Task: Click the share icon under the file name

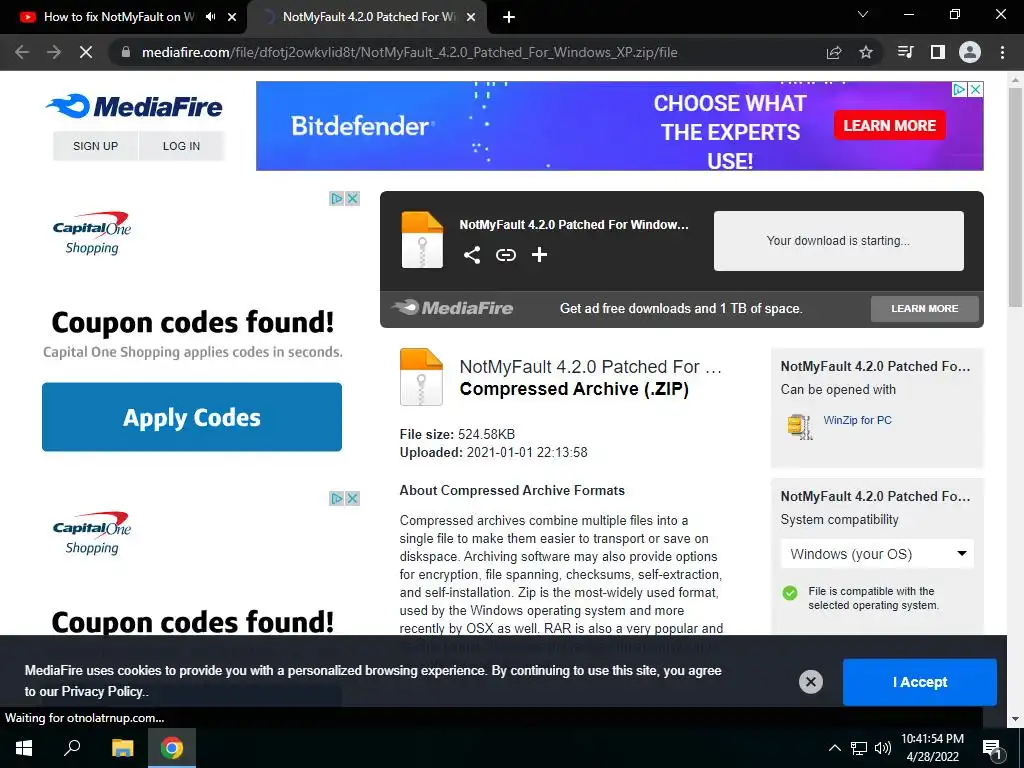Action: pos(472,255)
